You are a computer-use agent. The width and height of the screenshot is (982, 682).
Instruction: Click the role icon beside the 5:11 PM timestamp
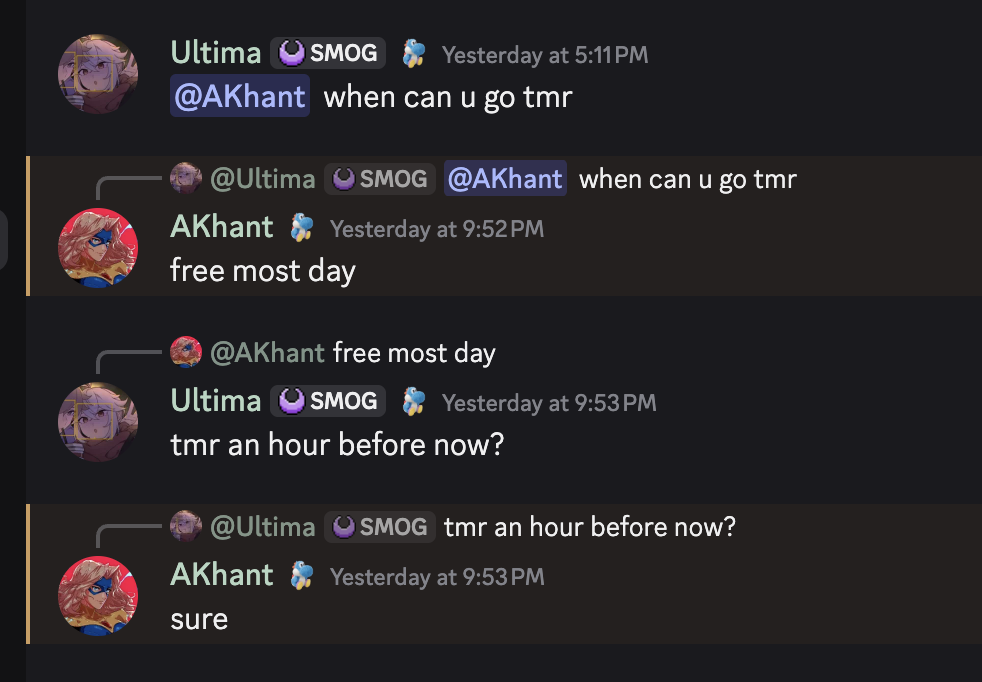pyautogui.click(x=414, y=54)
